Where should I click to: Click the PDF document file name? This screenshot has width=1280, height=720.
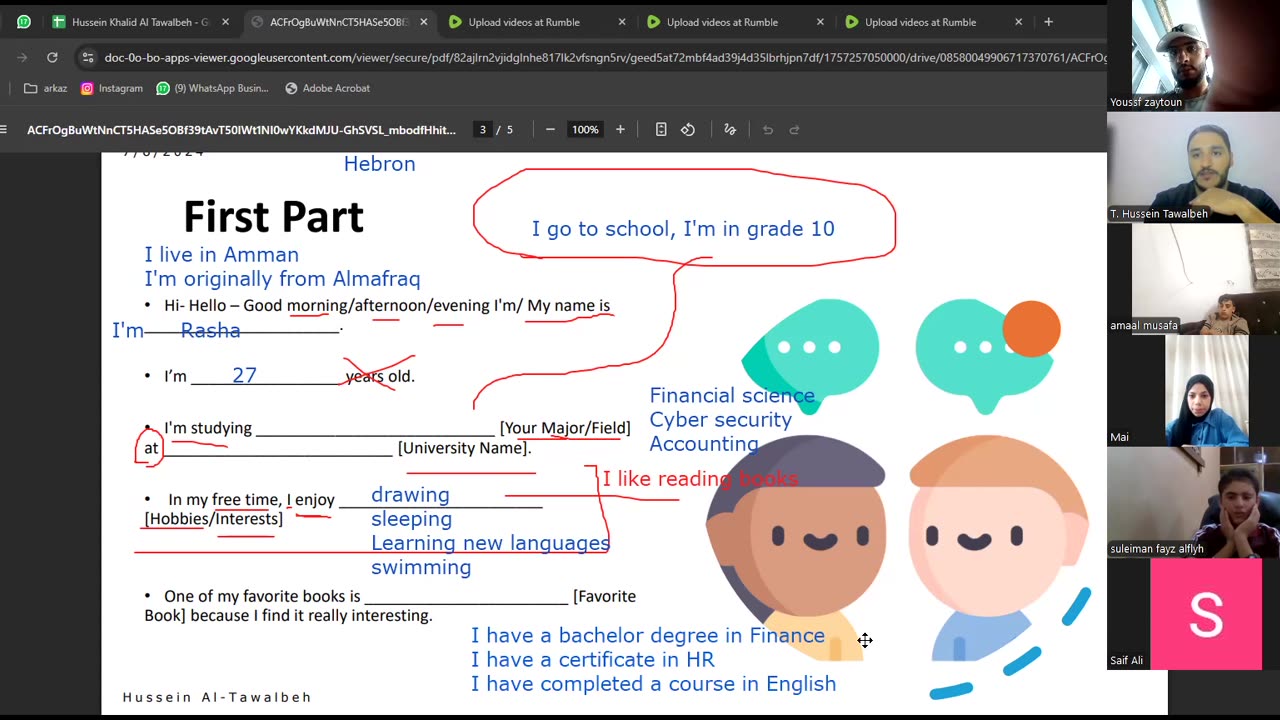pos(241,130)
